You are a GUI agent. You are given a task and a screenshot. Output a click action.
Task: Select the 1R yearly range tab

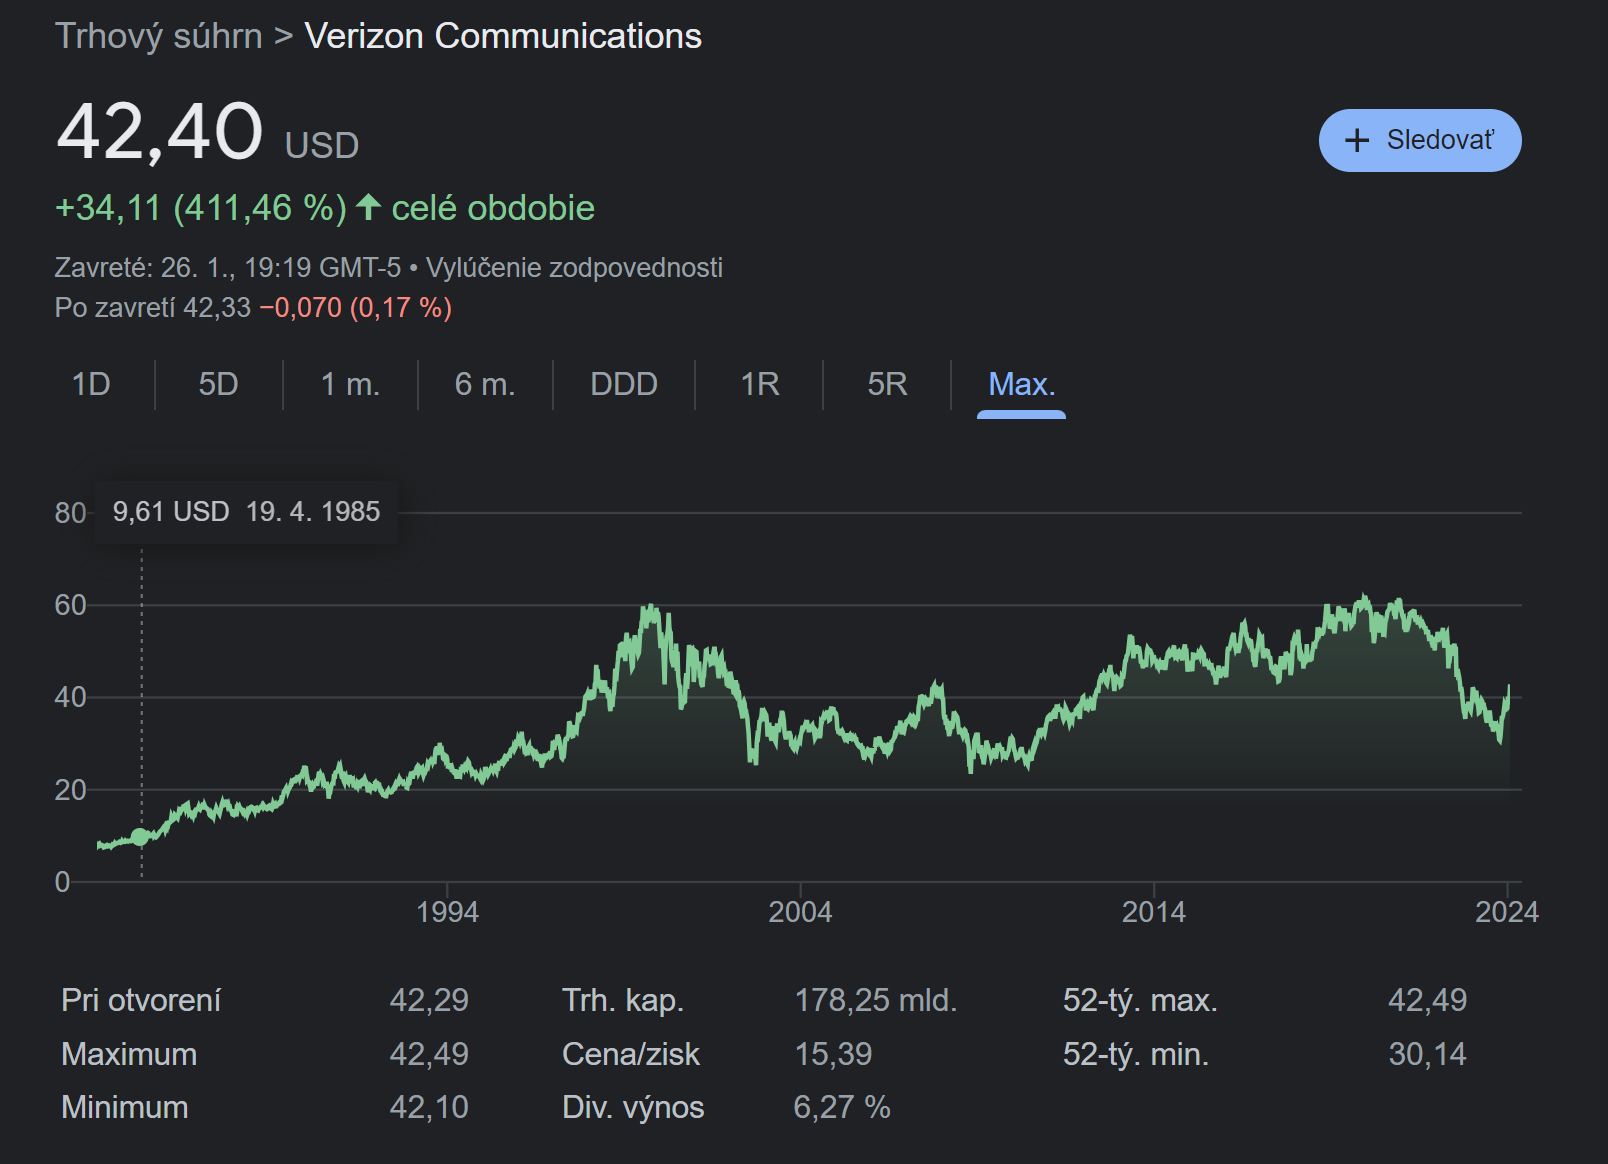coord(759,384)
